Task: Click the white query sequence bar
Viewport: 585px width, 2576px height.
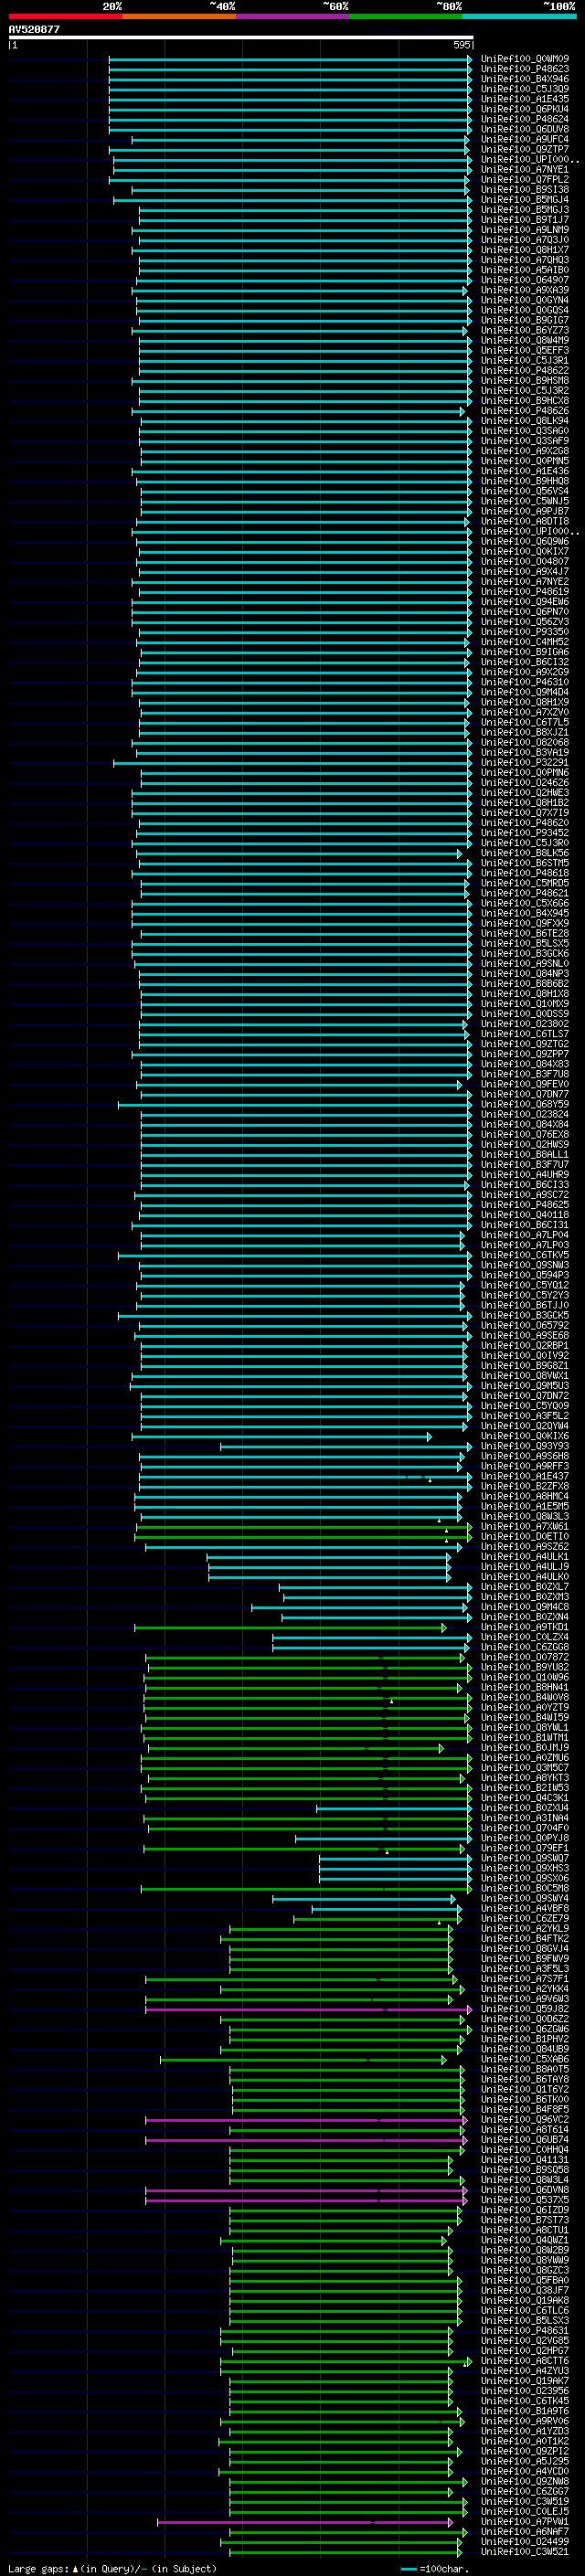Action: [240, 37]
